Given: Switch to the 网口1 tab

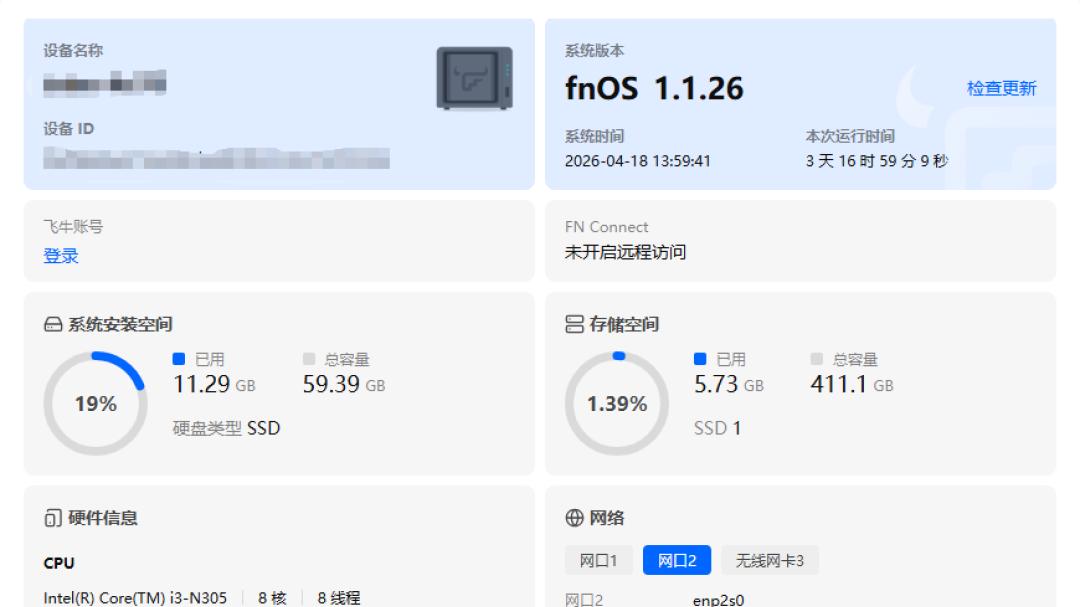Looking at the screenshot, I should [598, 560].
